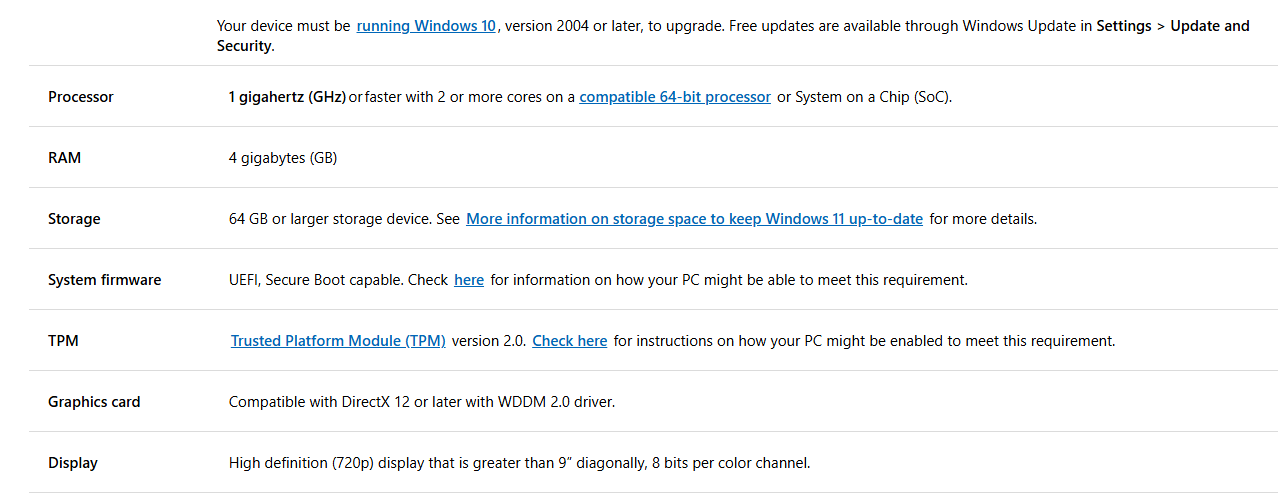Click the "Check here" link for TPM instructions
Viewport: 1281px width, 500px height.
[570, 341]
